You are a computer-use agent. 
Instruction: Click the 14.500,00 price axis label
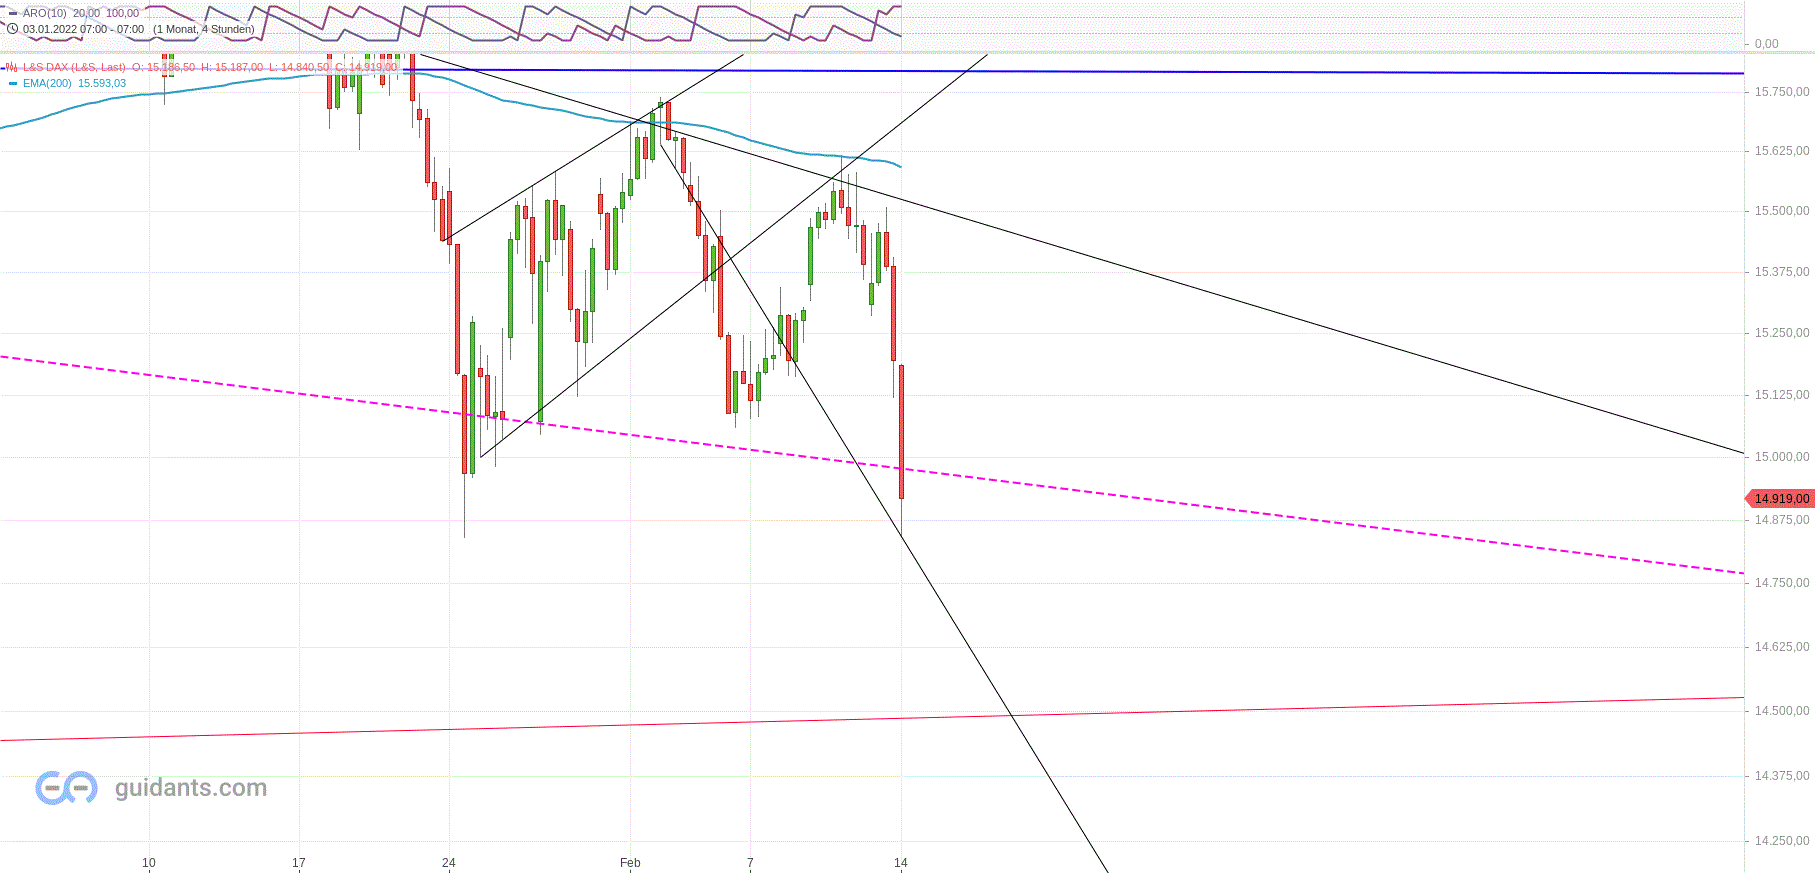click(x=1782, y=711)
